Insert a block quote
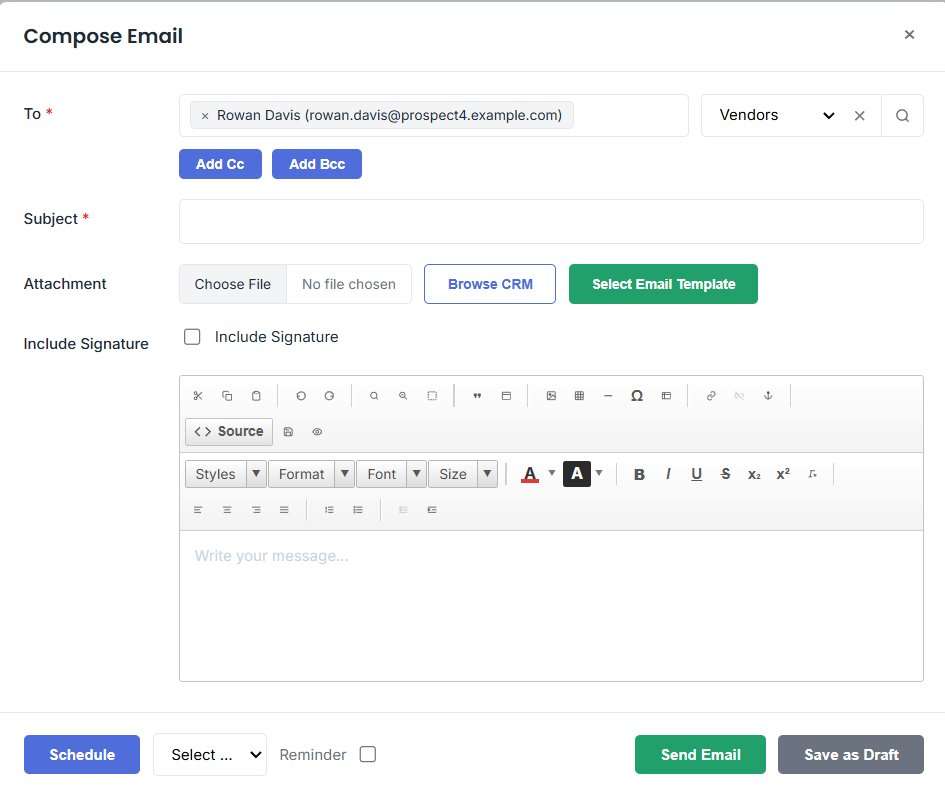The image size is (945, 792). 477,396
